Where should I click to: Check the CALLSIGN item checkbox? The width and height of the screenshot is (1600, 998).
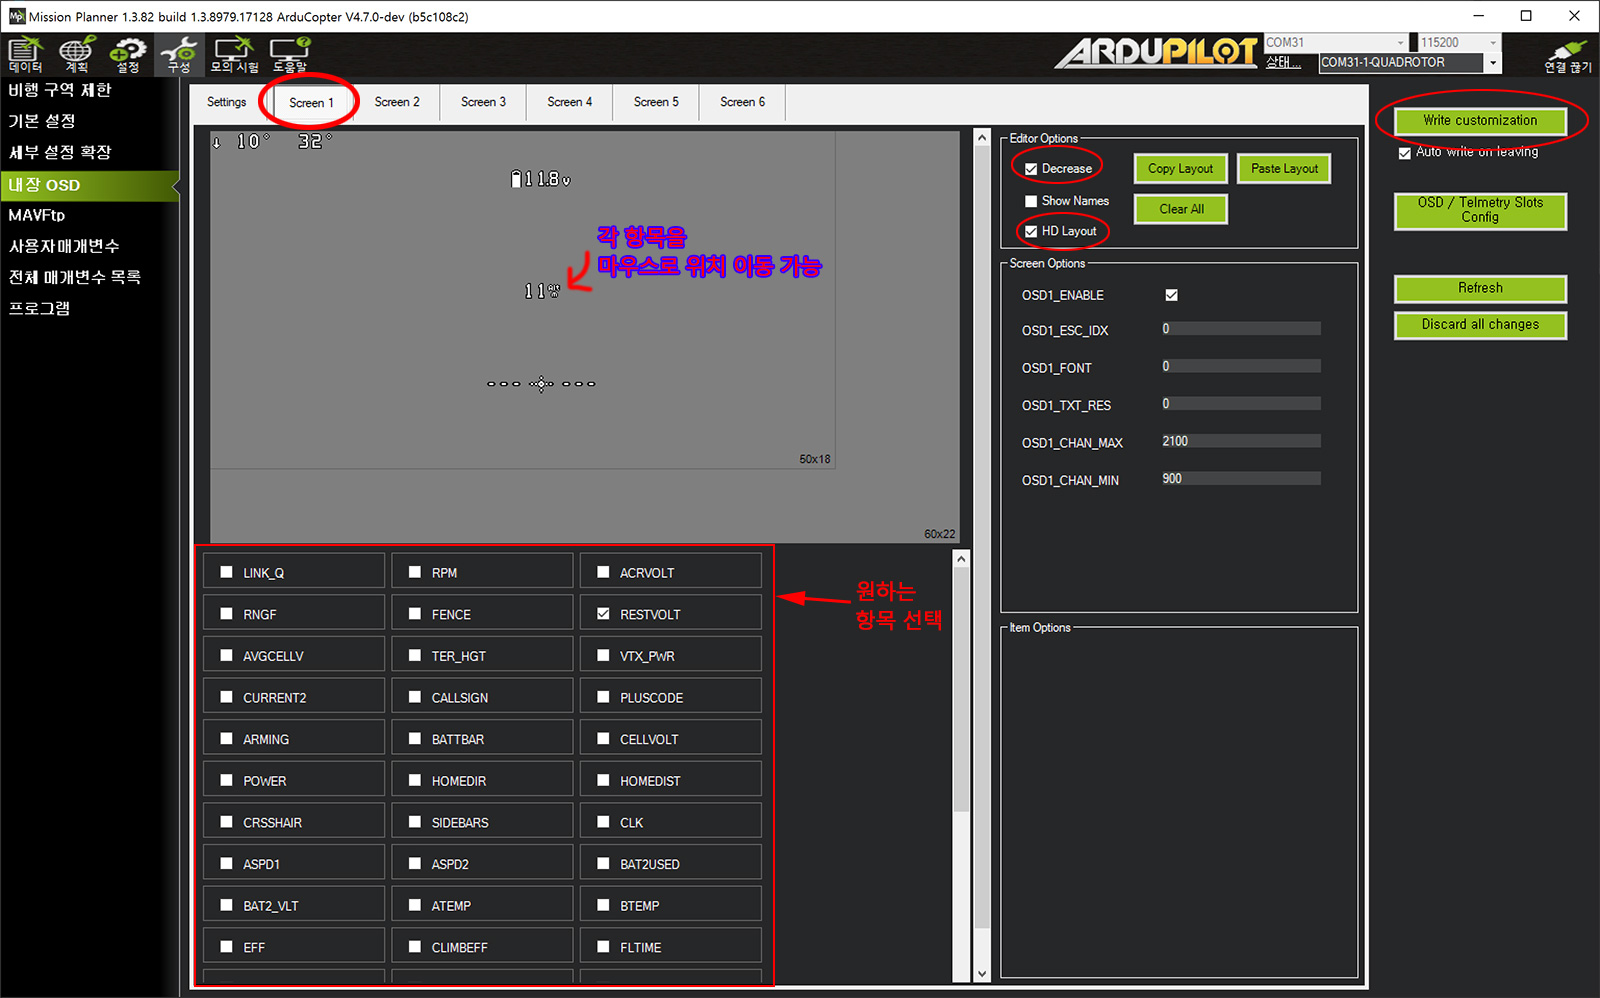pos(415,697)
